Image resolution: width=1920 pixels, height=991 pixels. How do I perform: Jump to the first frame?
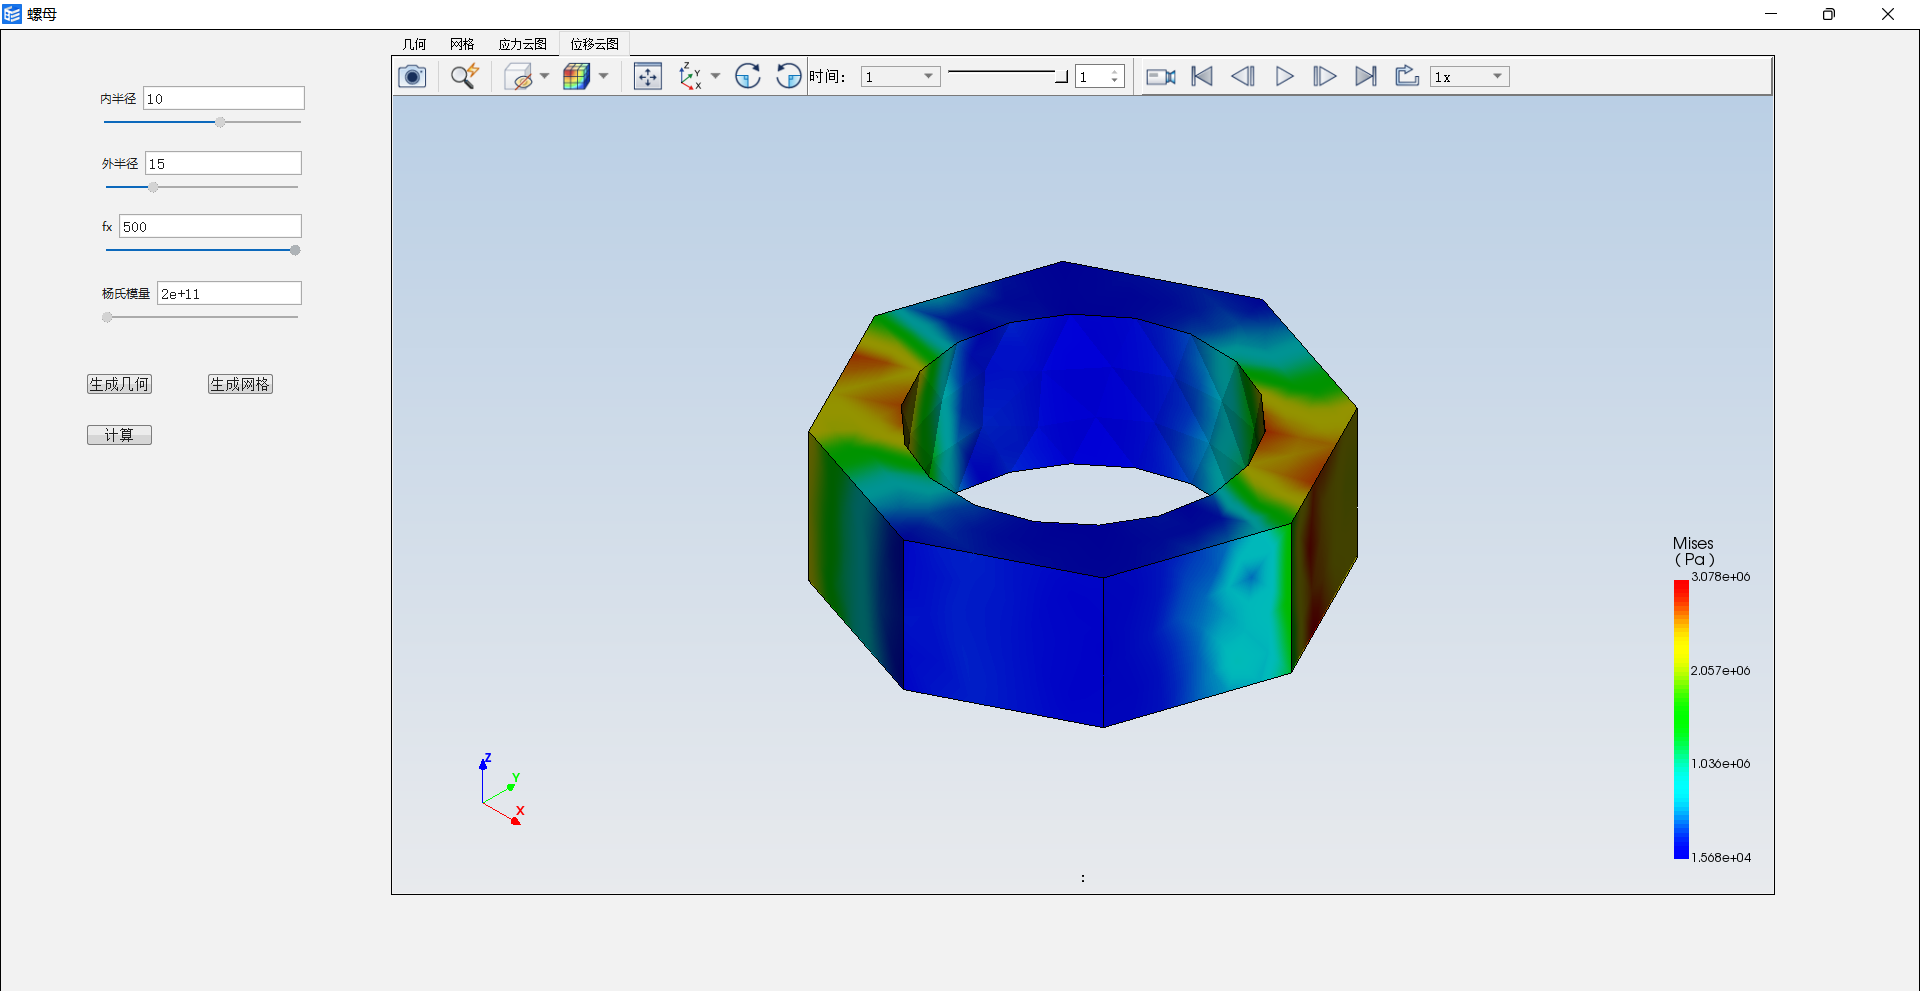1202,77
